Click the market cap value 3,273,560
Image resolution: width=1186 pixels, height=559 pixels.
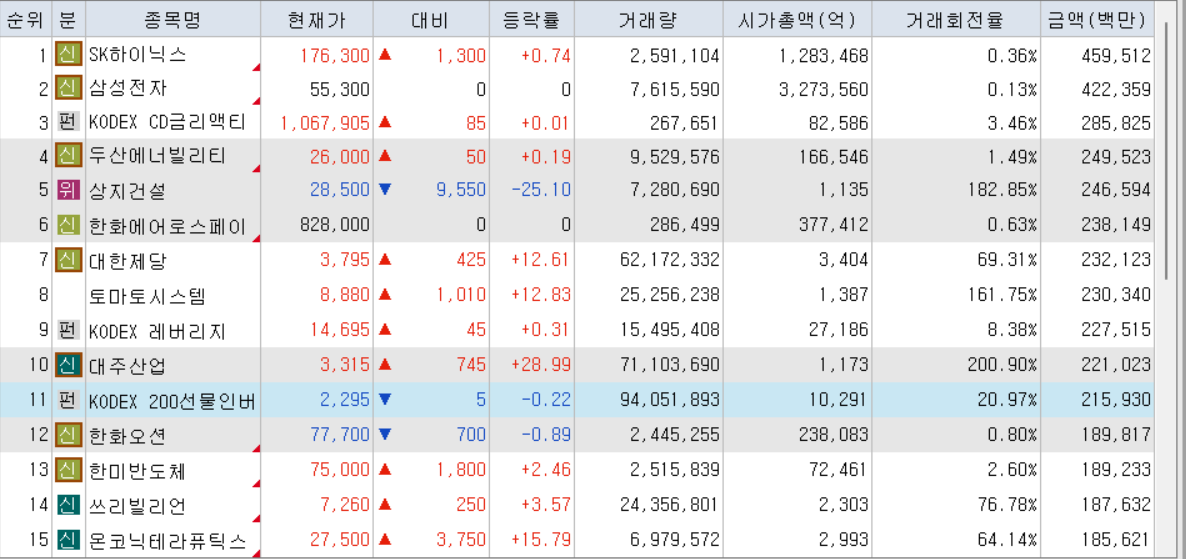pyautogui.click(x=824, y=89)
